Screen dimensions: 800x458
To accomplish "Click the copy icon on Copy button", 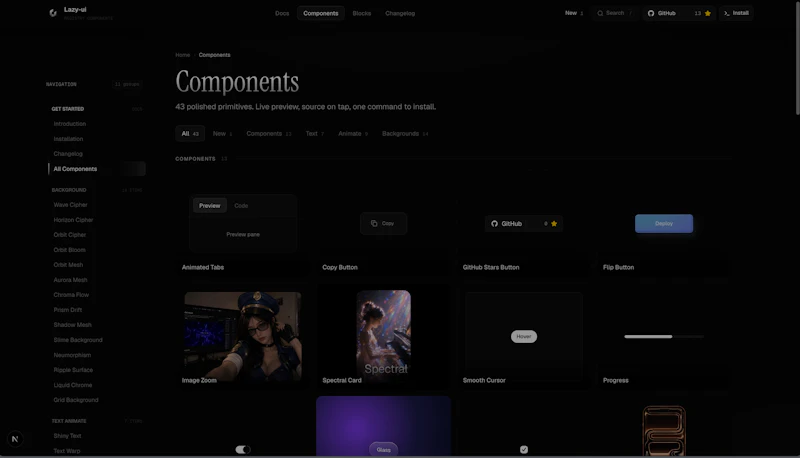I will pyautogui.click(x=374, y=223).
